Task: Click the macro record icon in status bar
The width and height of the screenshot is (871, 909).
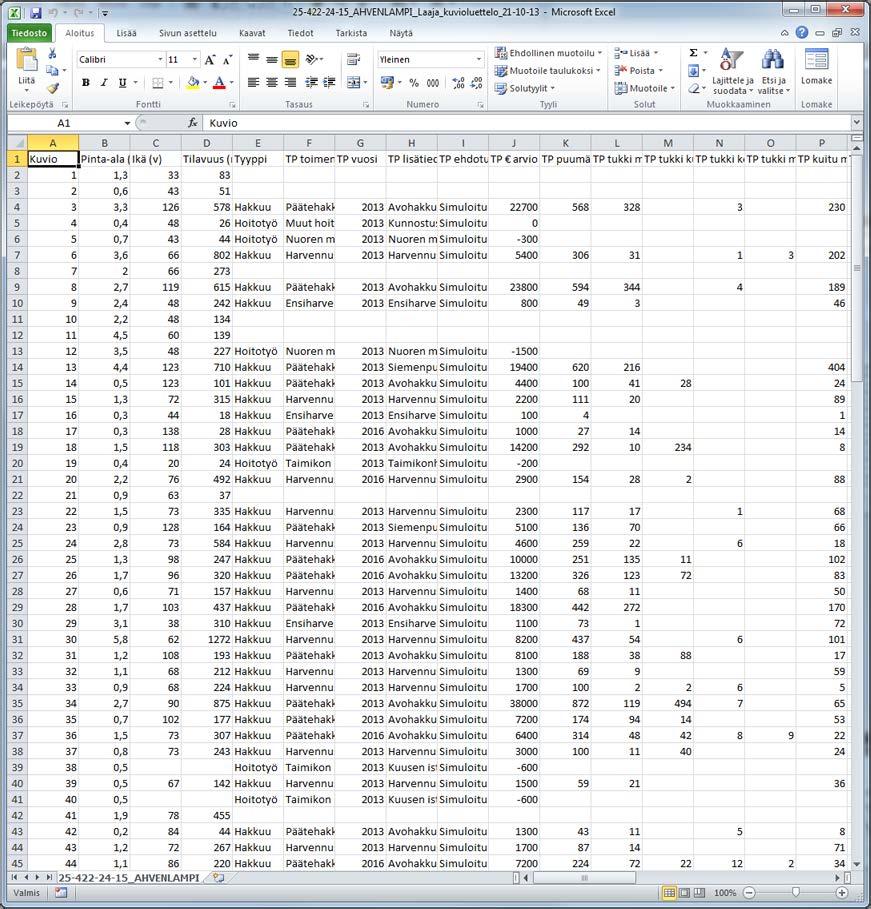Action: [61, 893]
